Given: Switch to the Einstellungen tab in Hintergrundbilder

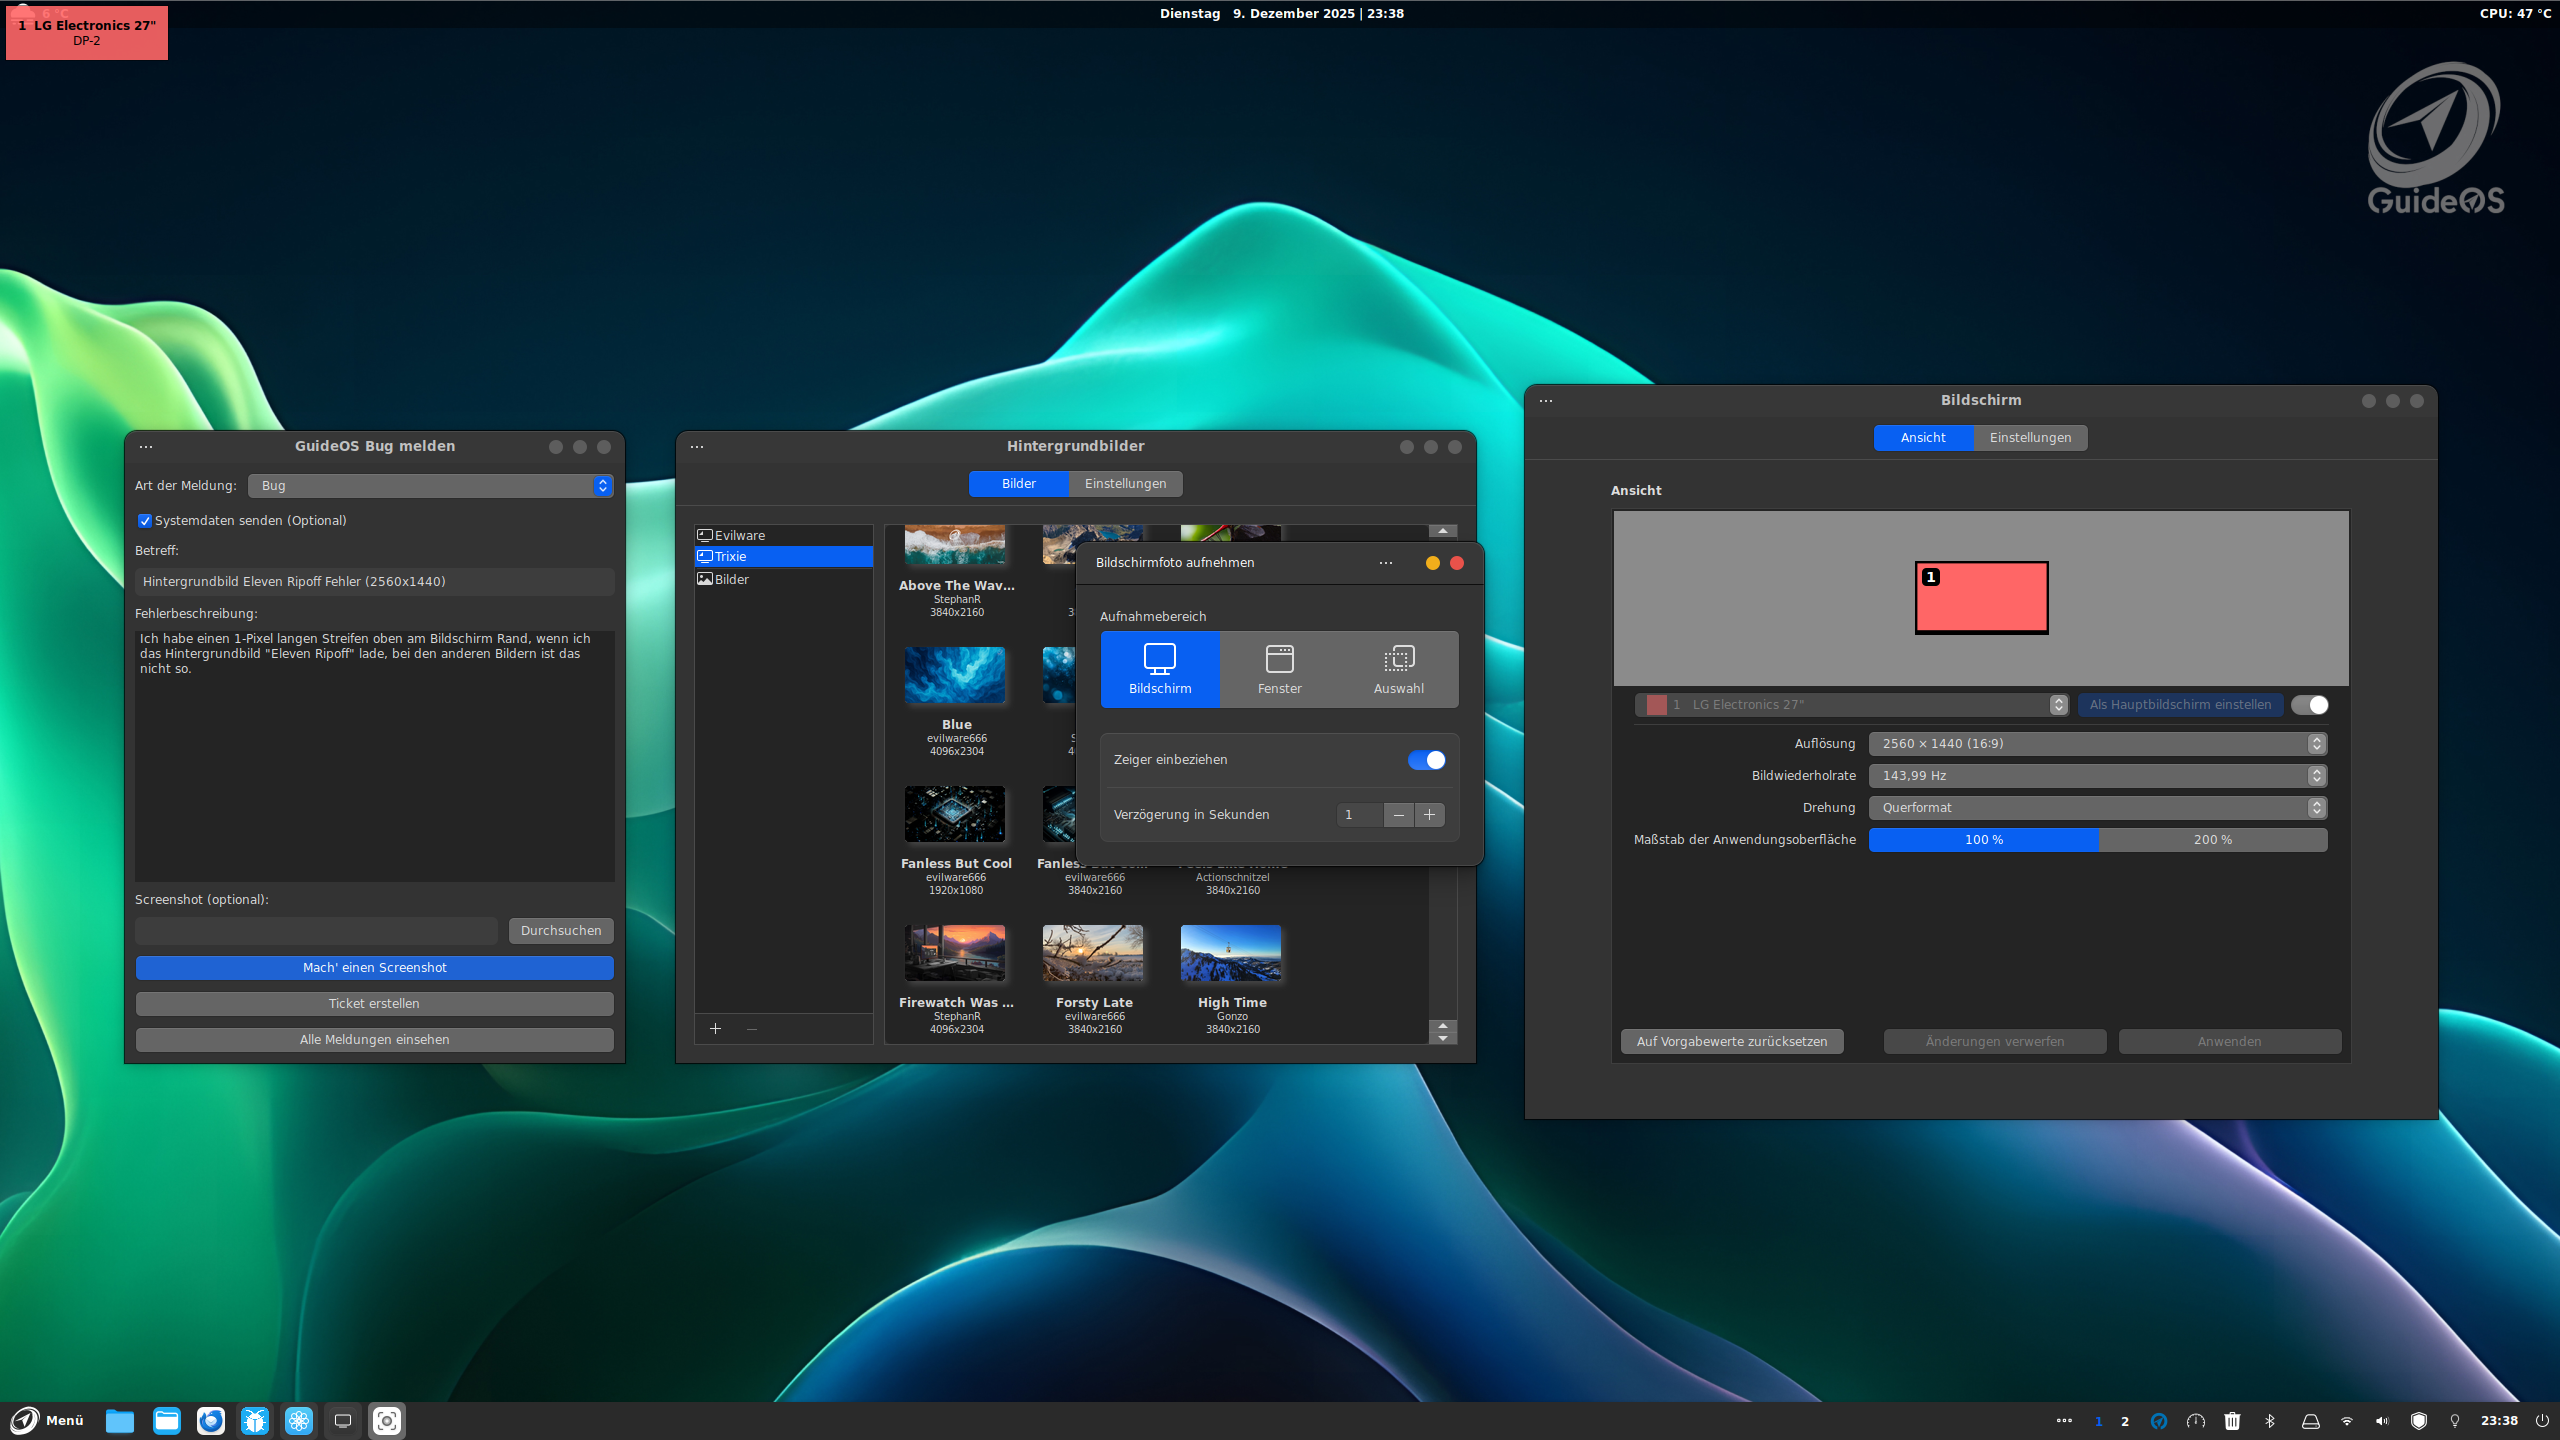Looking at the screenshot, I should pos(1125,484).
